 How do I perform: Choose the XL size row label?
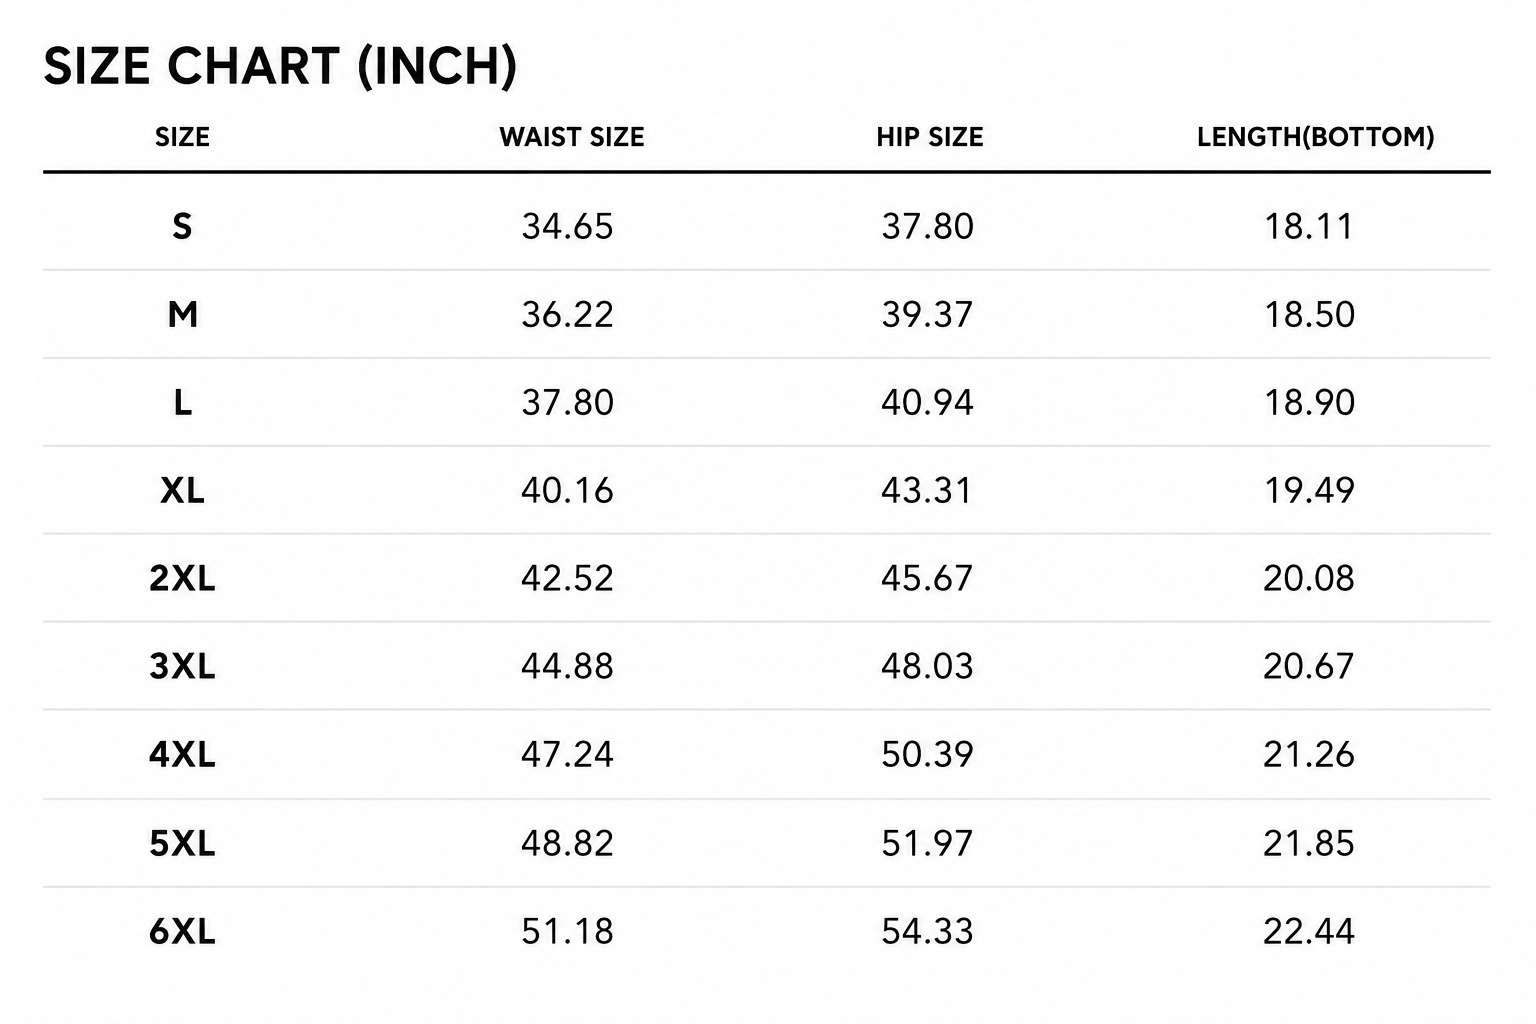point(182,490)
